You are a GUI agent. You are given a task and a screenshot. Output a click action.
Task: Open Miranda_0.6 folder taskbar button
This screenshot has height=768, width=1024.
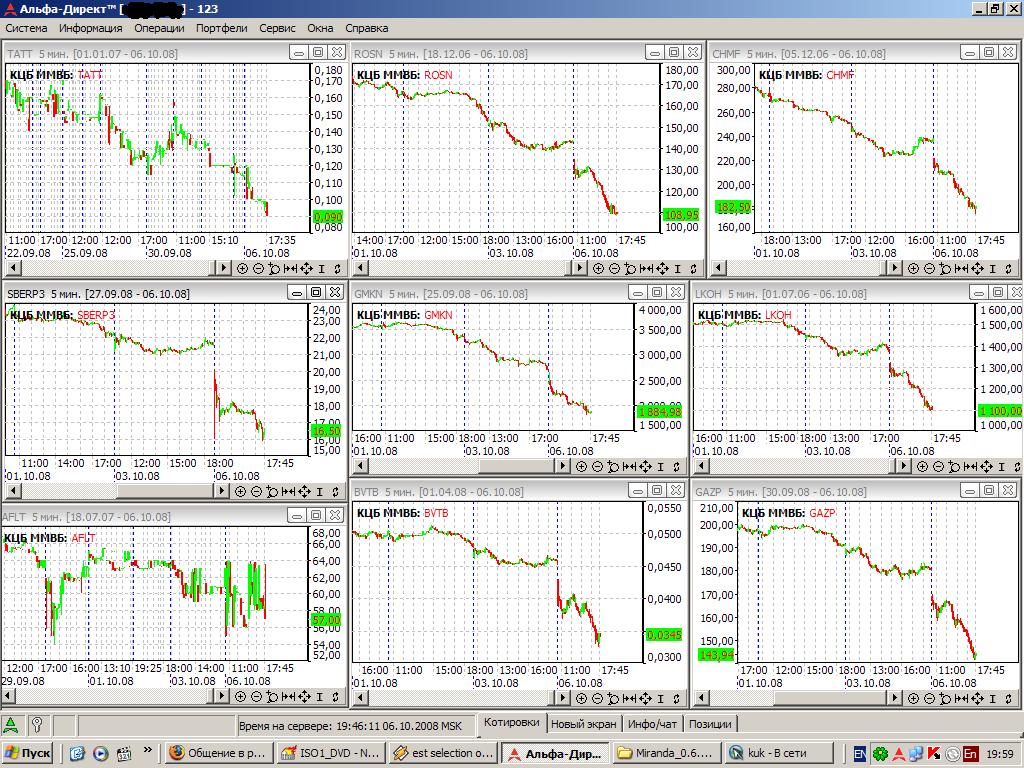click(x=667, y=753)
